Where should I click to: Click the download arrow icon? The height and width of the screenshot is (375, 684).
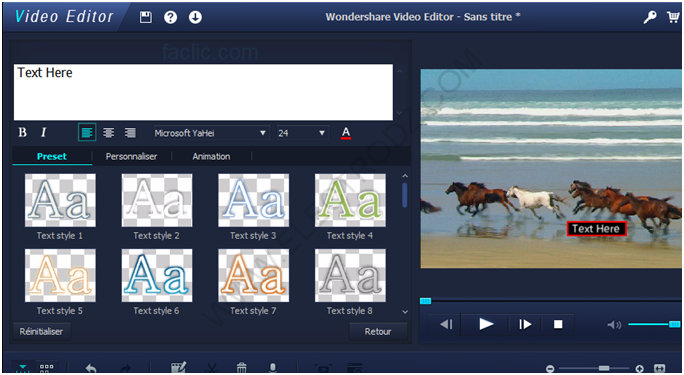tap(195, 17)
